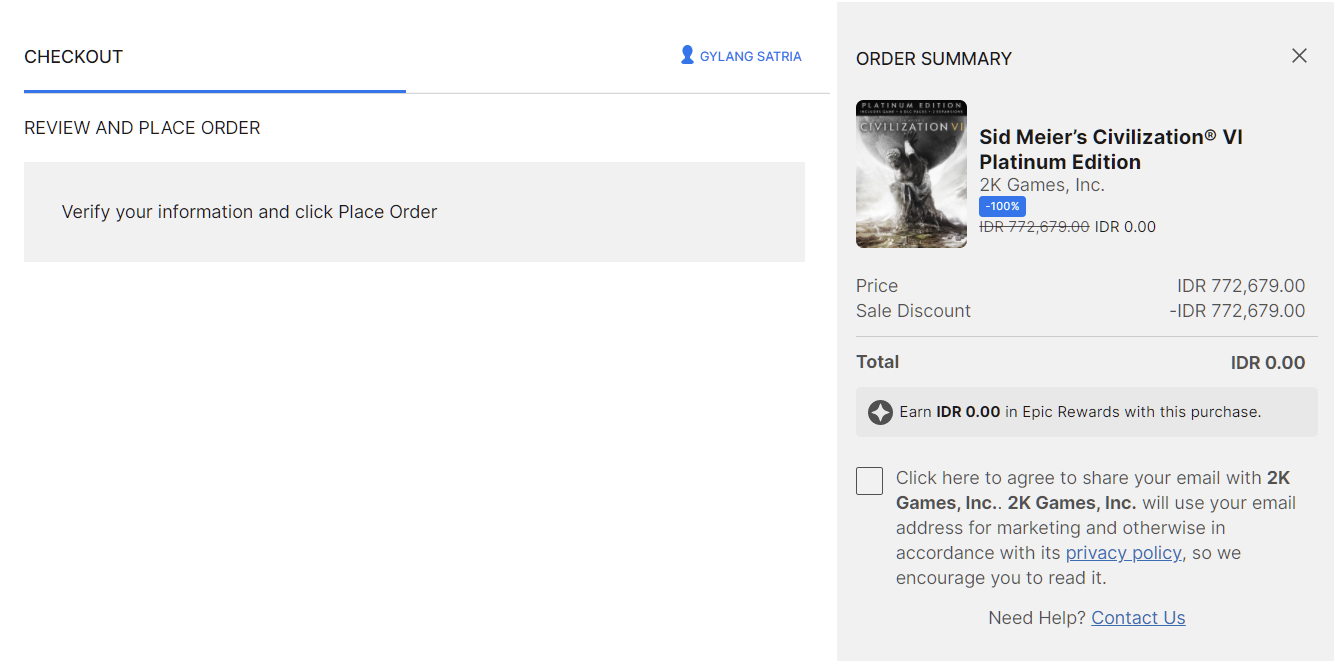Click the GYLANG SATRIA account name
The height and width of the screenshot is (663, 1336).
tap(750, 57)
